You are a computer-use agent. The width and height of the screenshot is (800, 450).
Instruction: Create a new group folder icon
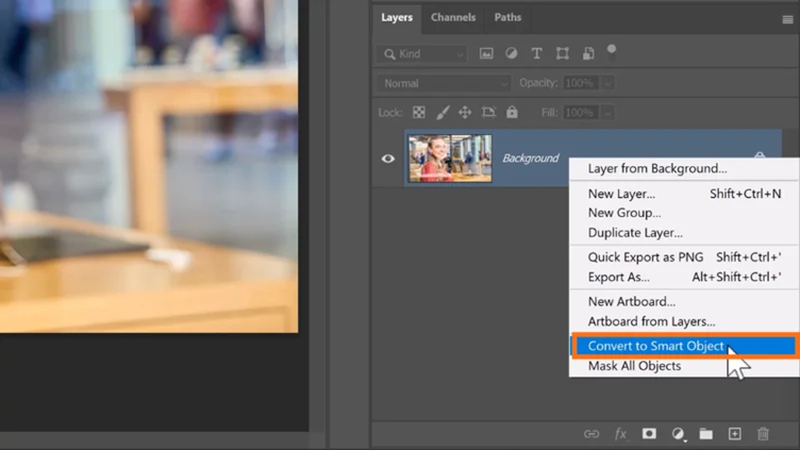pyautogui.click(x=706, y=434)
